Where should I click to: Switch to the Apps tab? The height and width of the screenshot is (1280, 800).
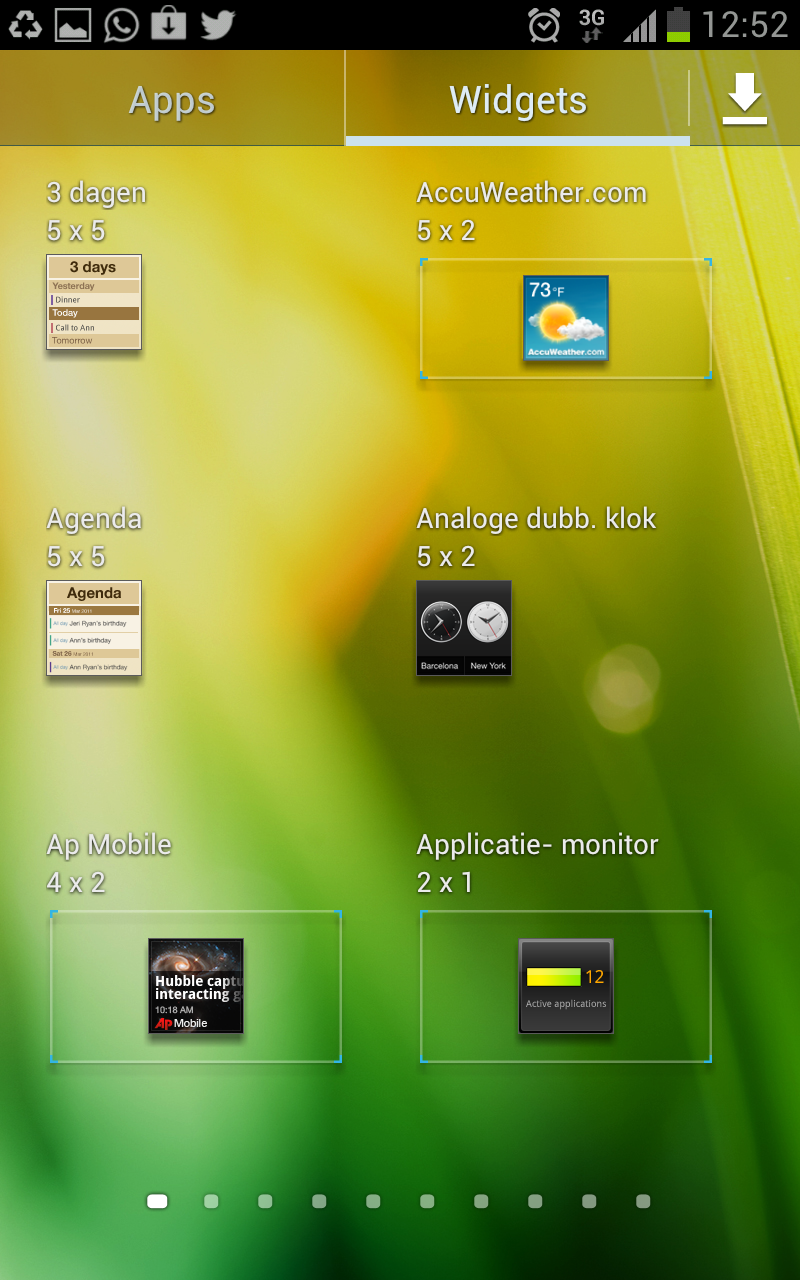click(x=172, y=100)
